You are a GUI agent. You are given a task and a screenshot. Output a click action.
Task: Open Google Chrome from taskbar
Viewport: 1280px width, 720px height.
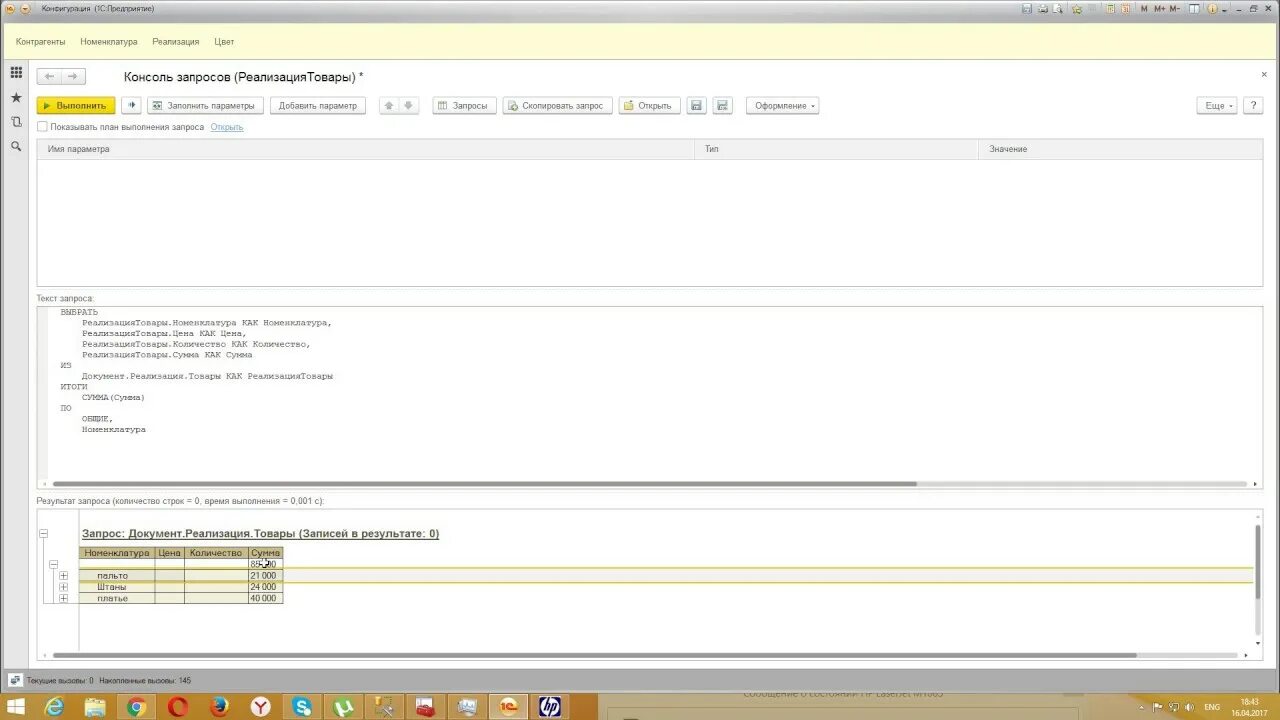click(x=137, y=706)
